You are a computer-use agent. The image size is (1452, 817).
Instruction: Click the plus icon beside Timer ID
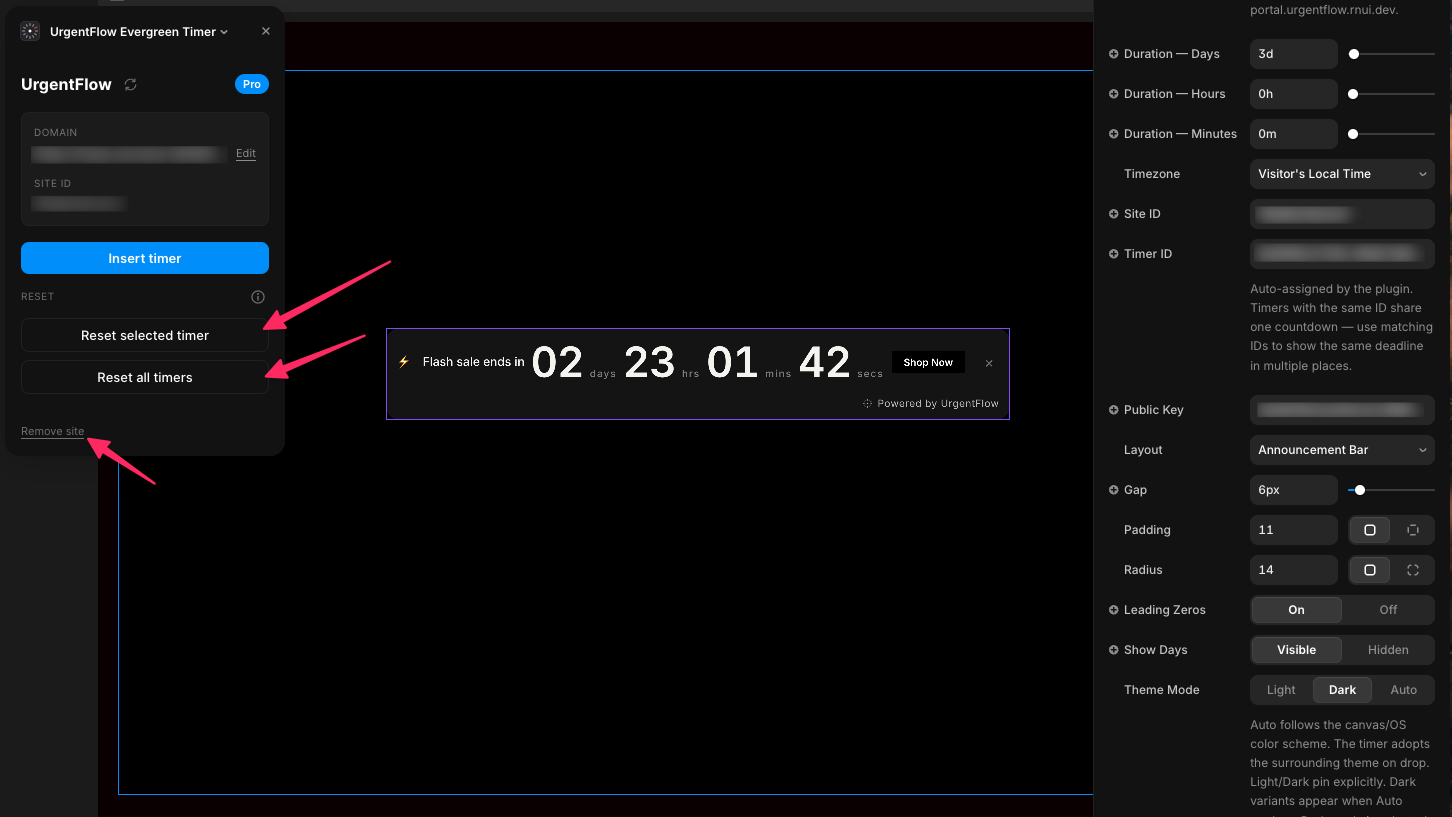pyautogui.click(x=1114, y=254)
